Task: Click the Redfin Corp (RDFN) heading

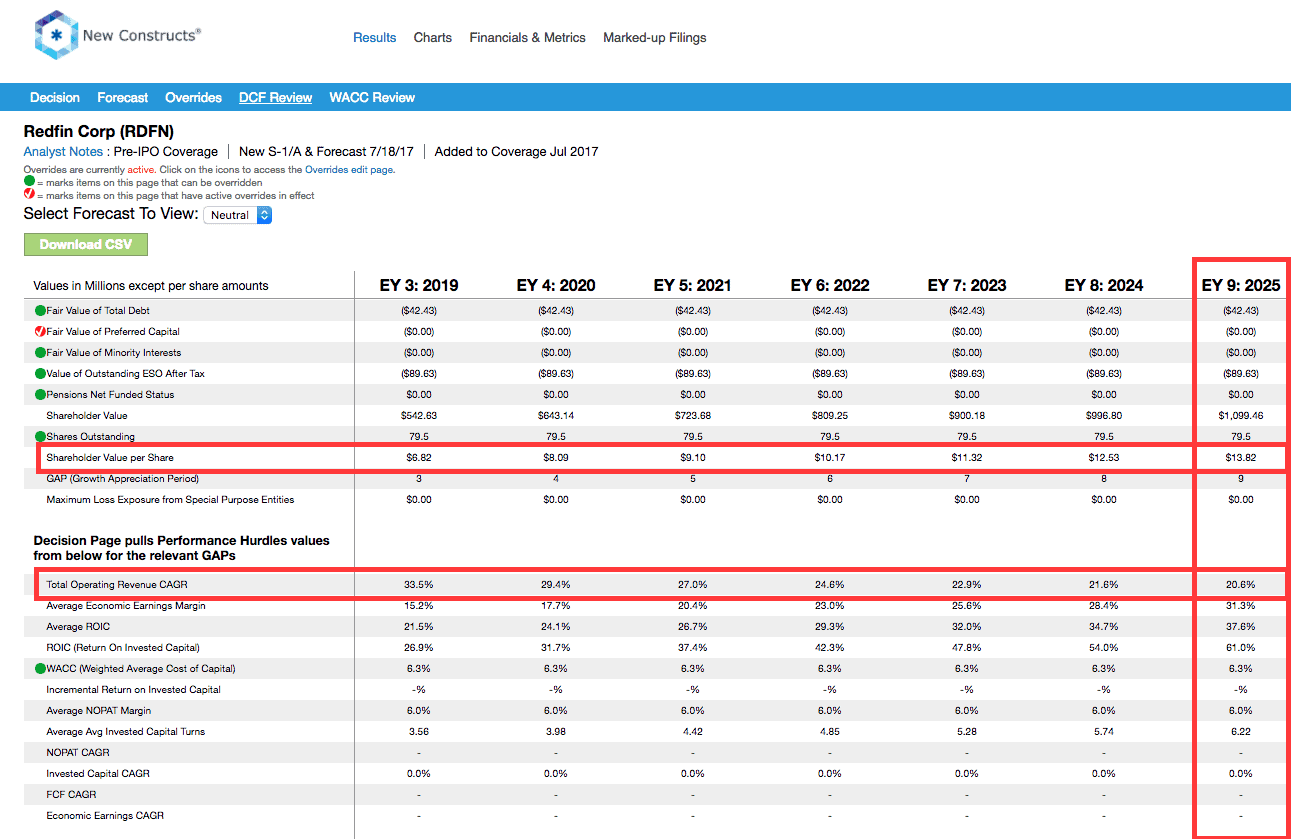Action: (x=99, y=131)
